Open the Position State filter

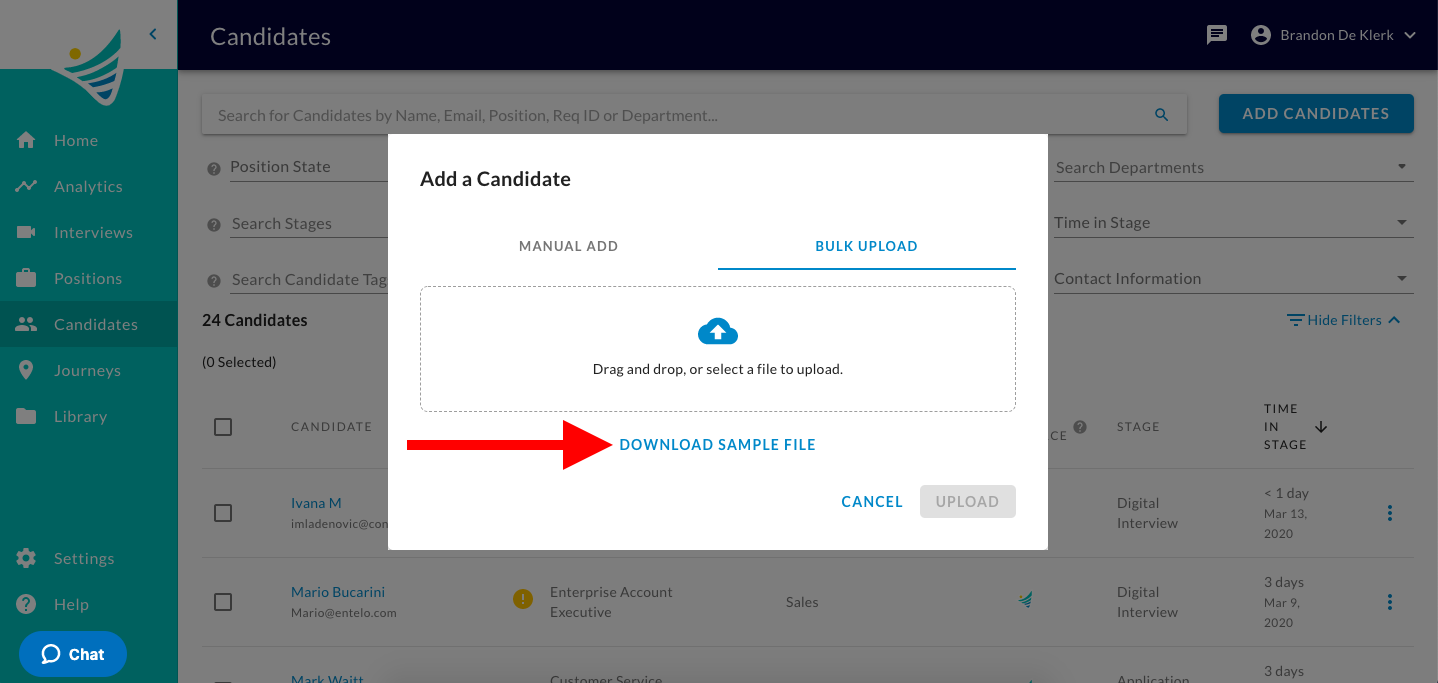click(309, 167)
